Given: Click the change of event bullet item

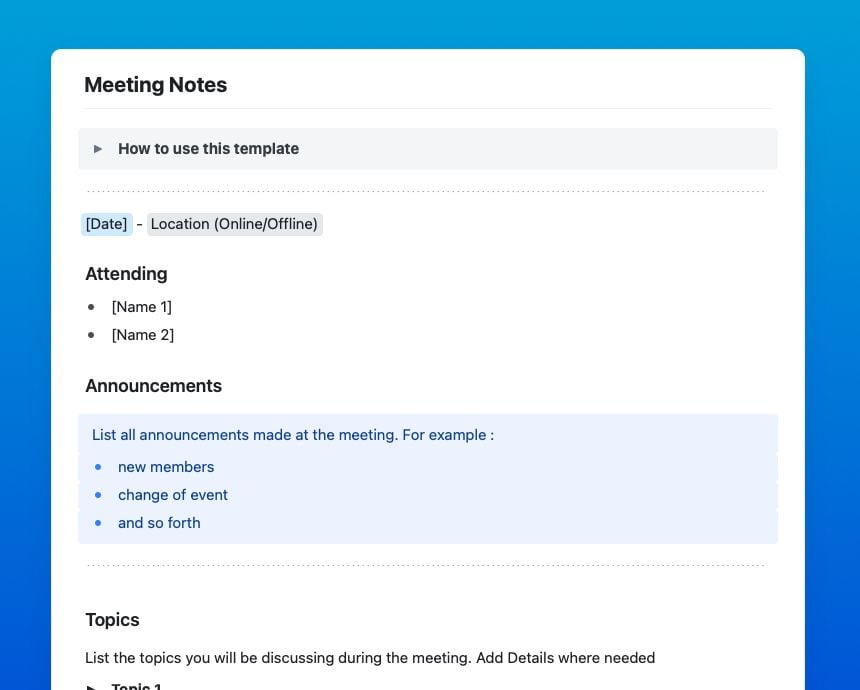Looking at the screenshot, I should point(173,494).
